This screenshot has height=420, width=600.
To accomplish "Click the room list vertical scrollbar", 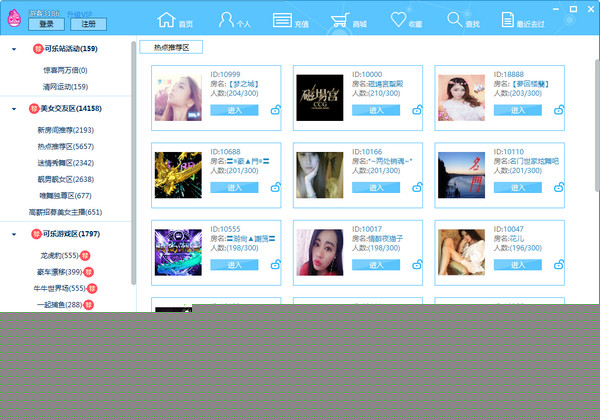I will [x=597, y=125].
